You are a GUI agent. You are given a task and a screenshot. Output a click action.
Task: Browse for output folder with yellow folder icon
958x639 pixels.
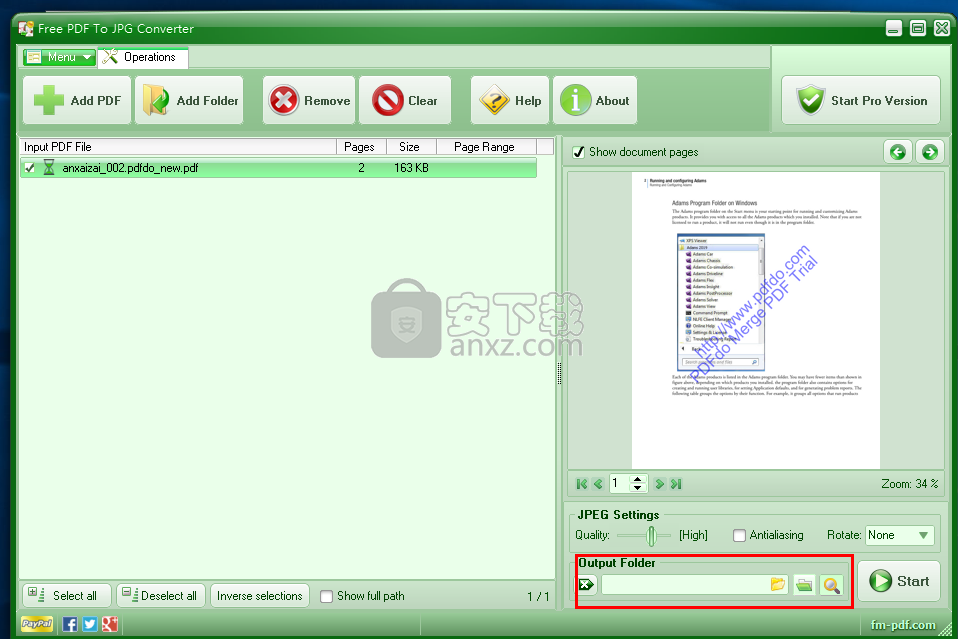click(778, 585)
